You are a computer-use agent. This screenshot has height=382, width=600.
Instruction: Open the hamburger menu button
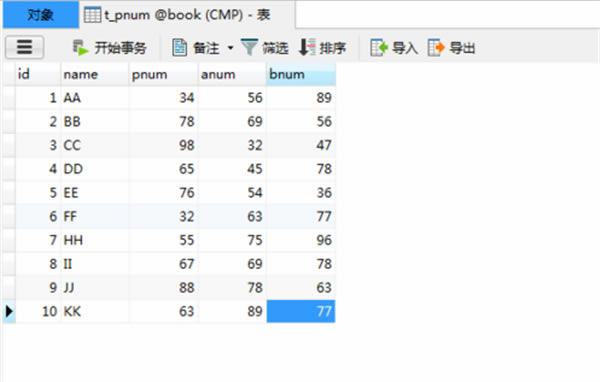24,47
